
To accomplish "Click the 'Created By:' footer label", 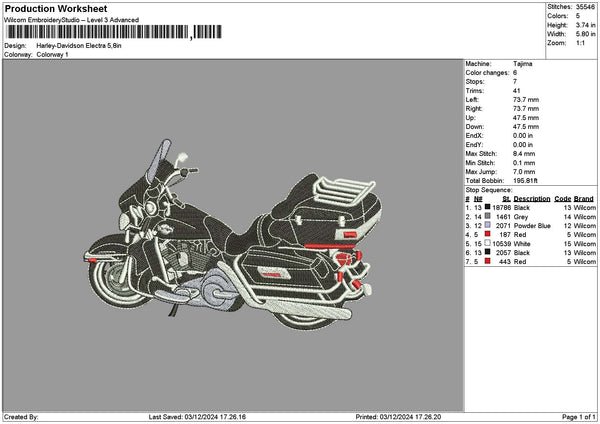I will coord(21,417).
